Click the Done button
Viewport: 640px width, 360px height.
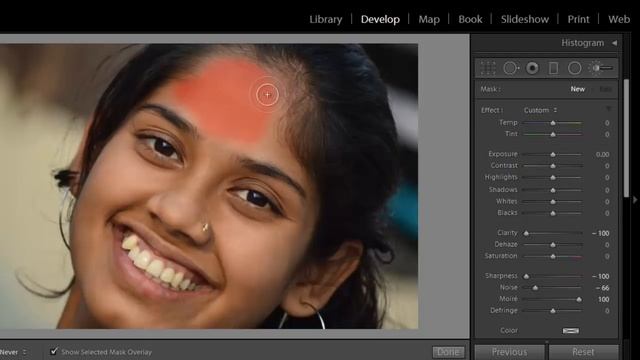448,352
